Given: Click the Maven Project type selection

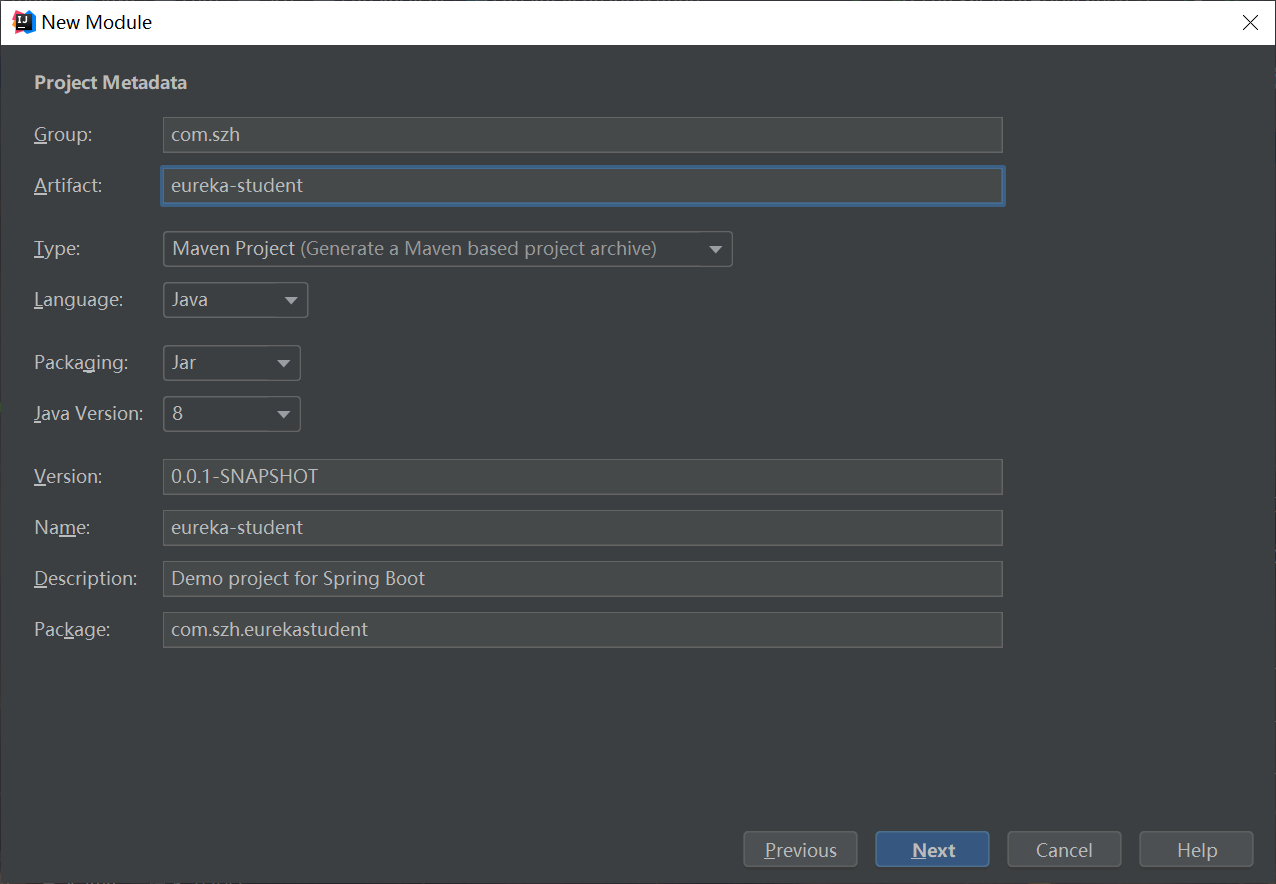Looking at the screenshot, I should click(448, 249).
